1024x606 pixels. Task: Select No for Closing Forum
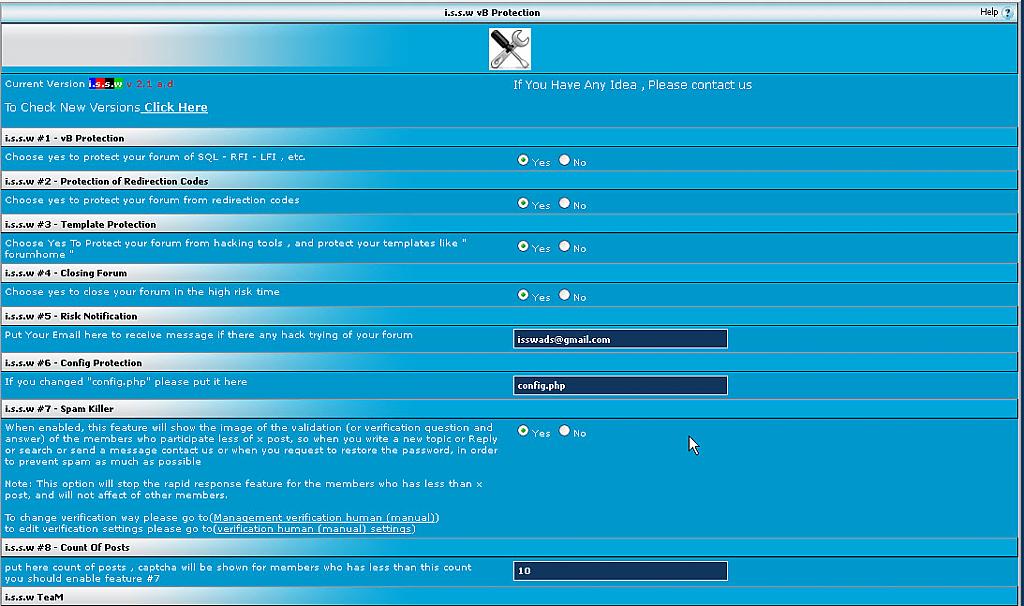tap(565, 295)
